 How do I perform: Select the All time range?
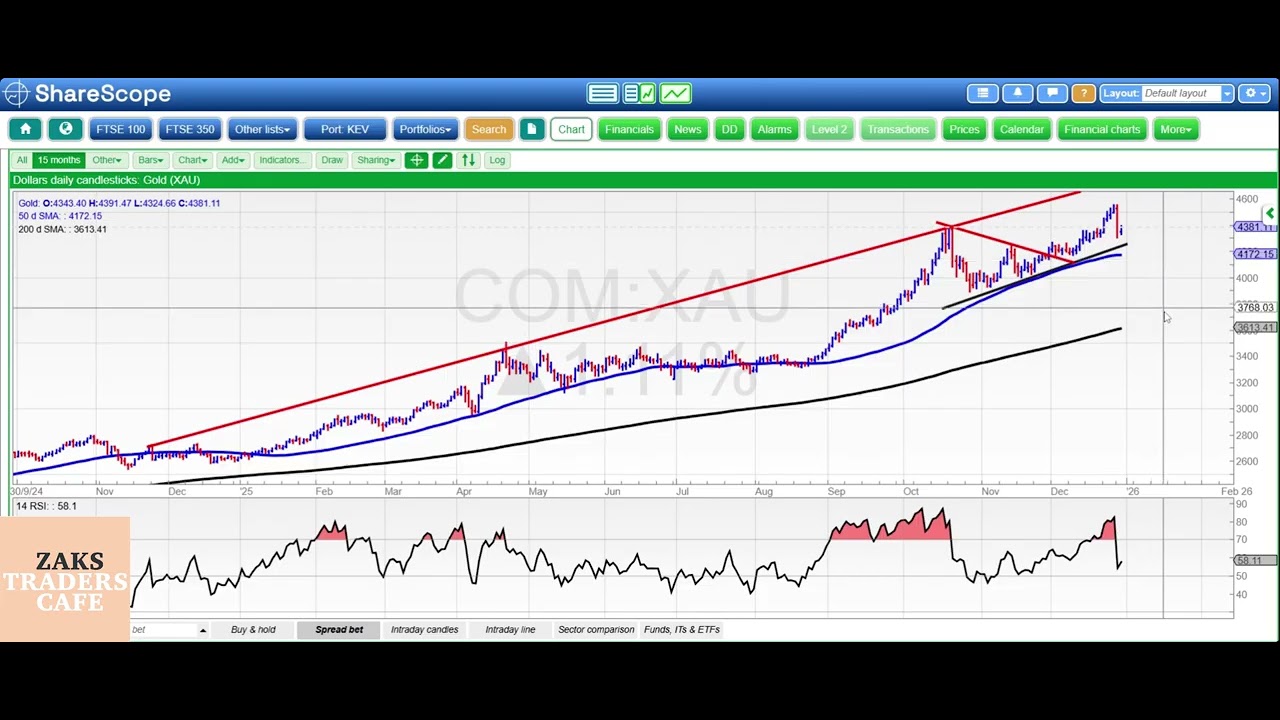click(22, 160)
